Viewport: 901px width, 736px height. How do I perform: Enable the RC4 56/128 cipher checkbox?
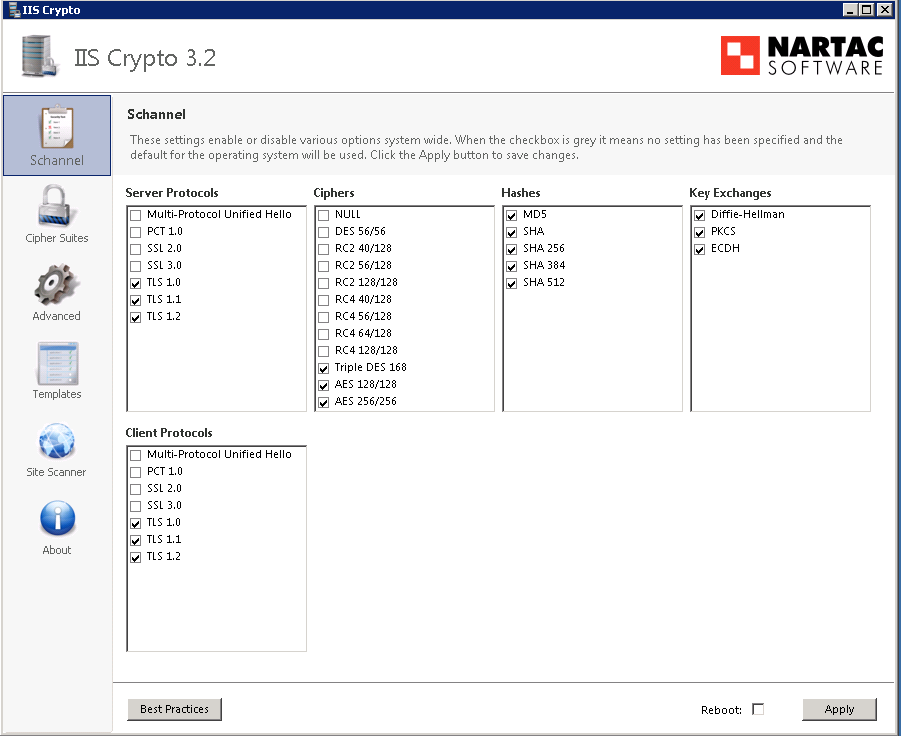(x=324, y=317)
